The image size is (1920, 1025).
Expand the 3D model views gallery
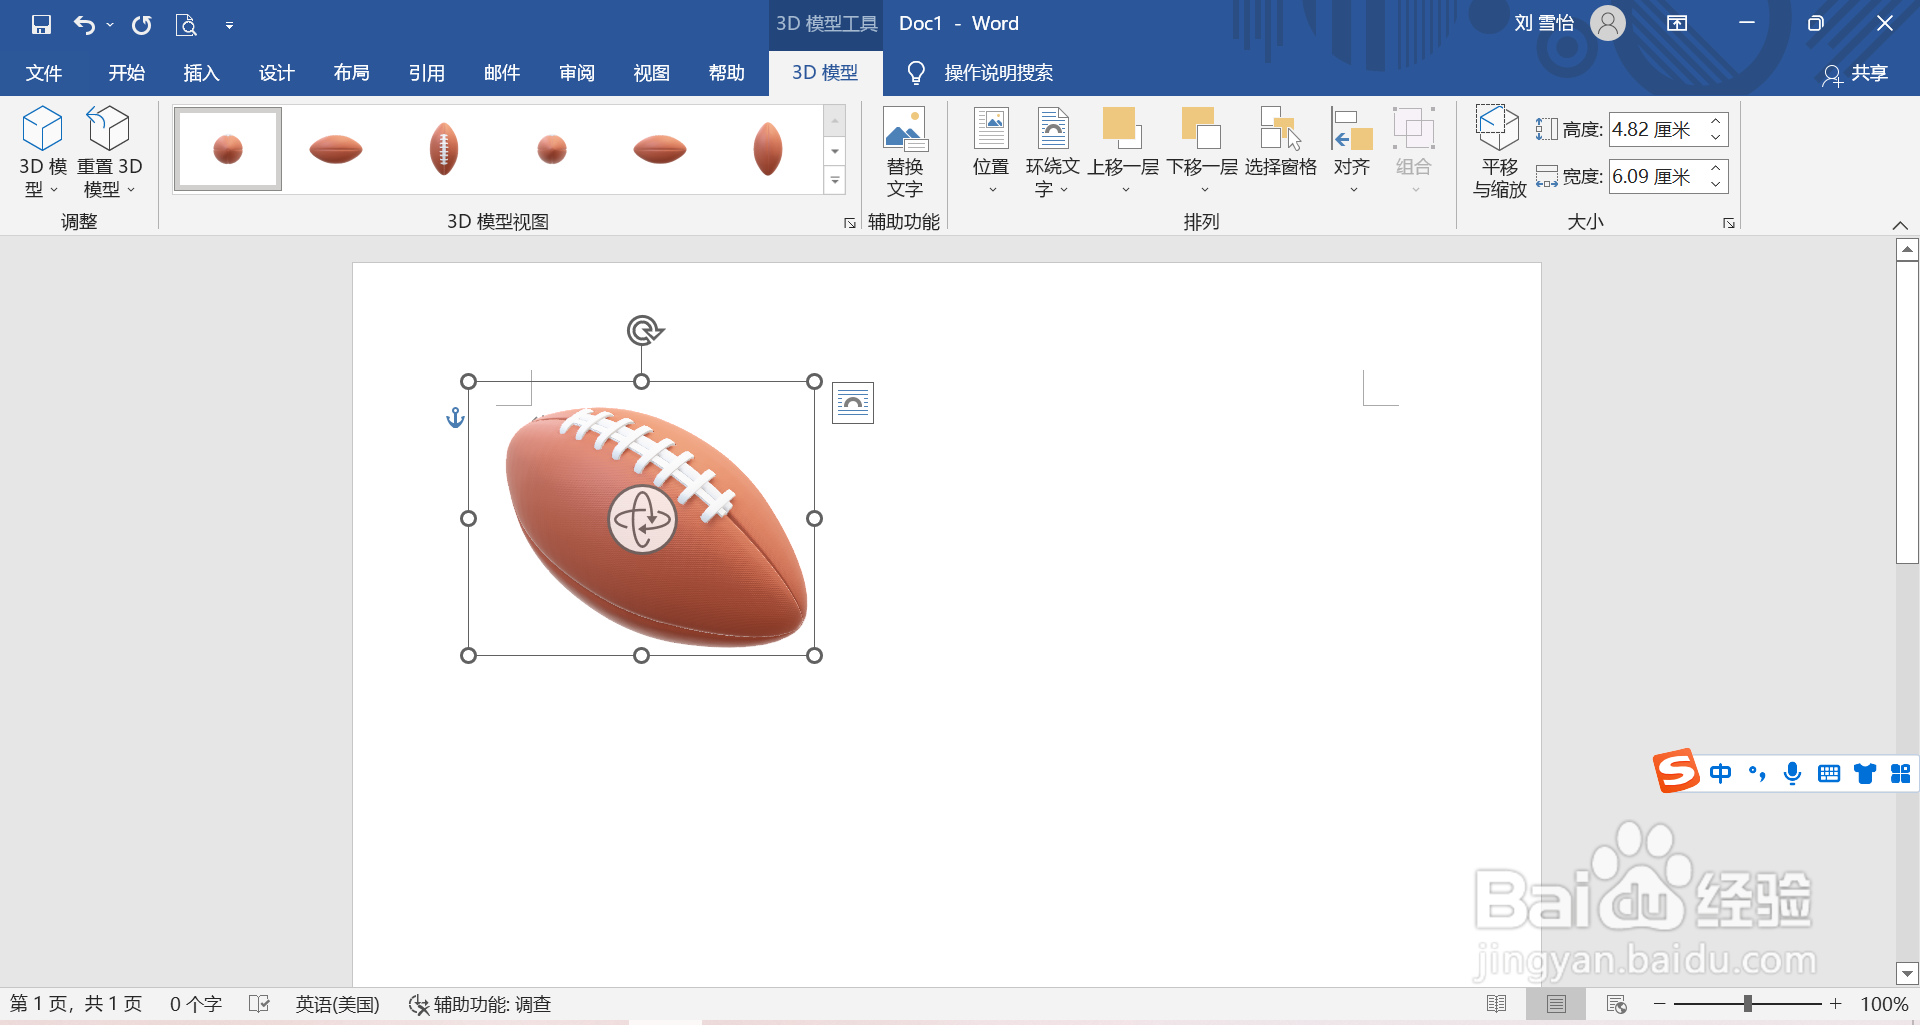pyautogui.click(x=835, y=180)
